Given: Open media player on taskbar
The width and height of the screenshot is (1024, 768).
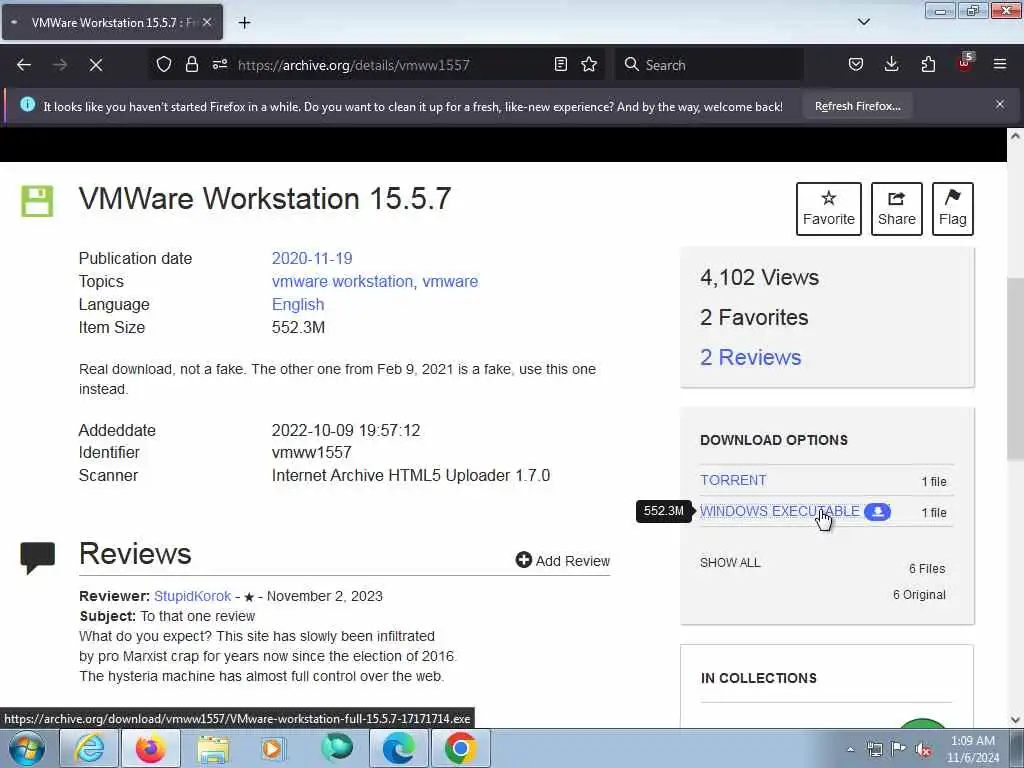Looking at the screenshot, I should point(274,748).
